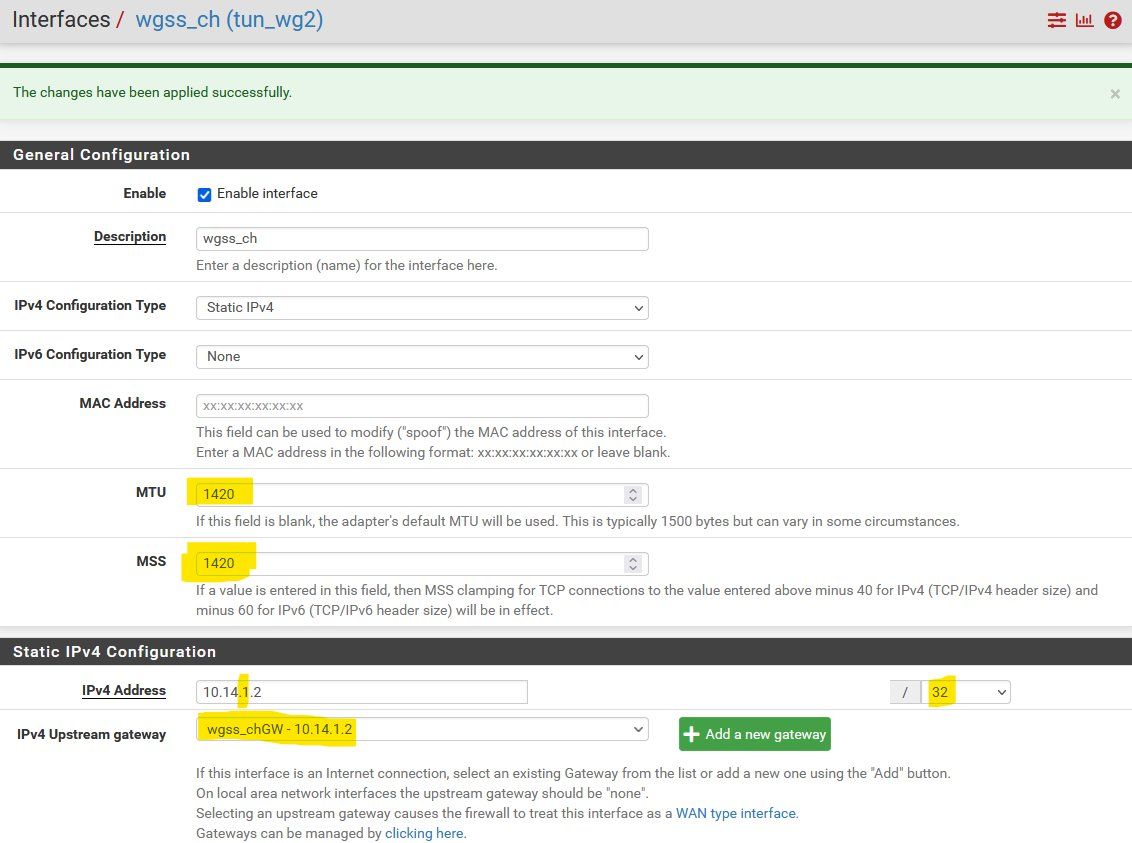Screen dimensions: 1132x843
Task: Open the WAN type interface link
Action: [736, 813]
